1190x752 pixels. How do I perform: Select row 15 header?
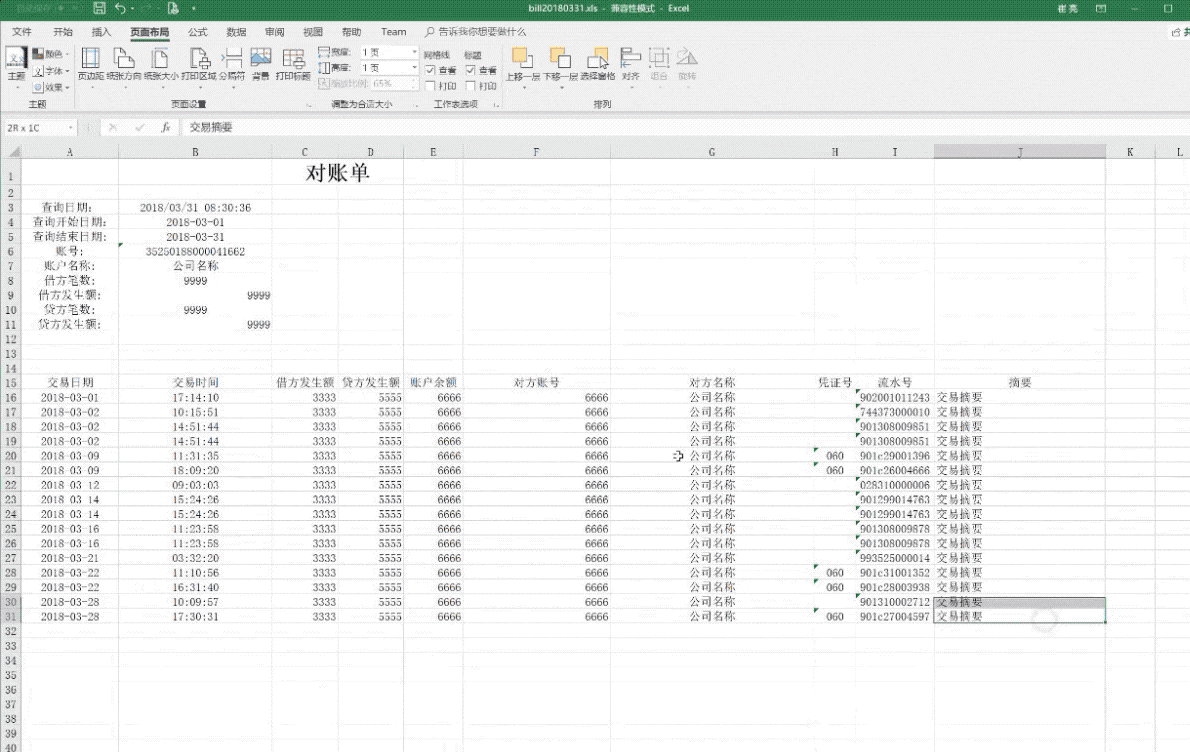pos(11,382)
